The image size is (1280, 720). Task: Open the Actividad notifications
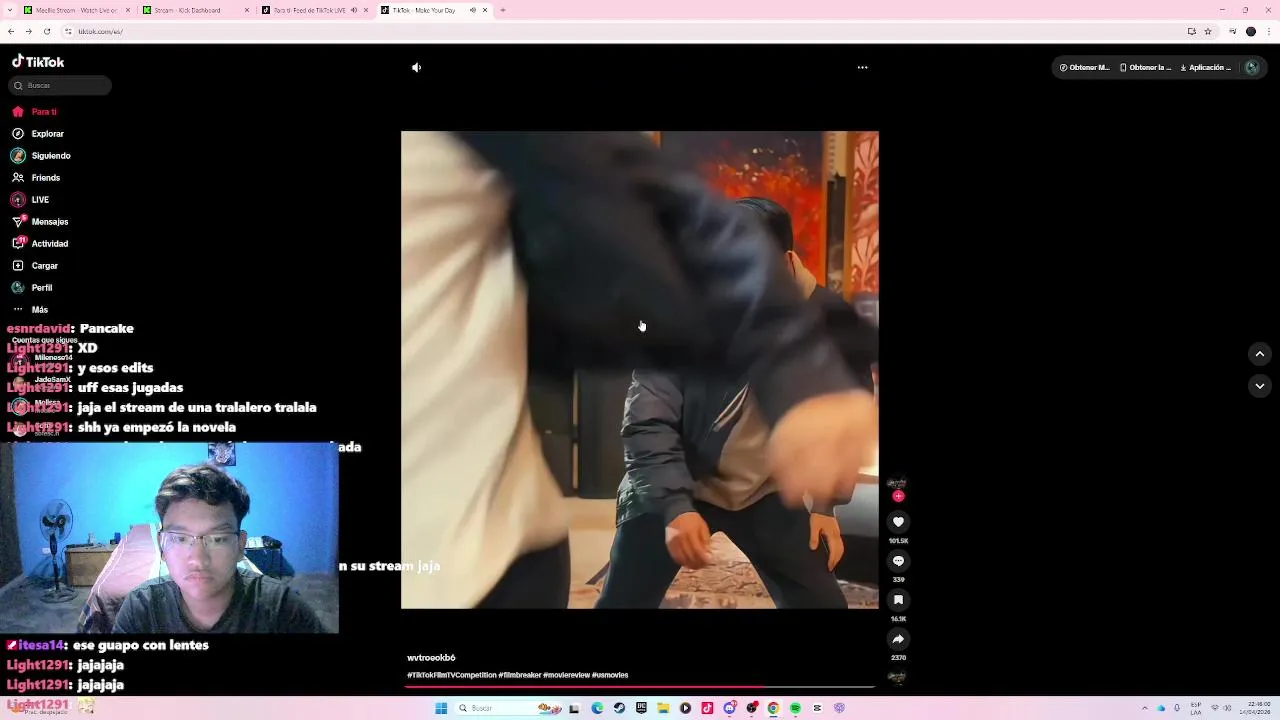point(39,244)
